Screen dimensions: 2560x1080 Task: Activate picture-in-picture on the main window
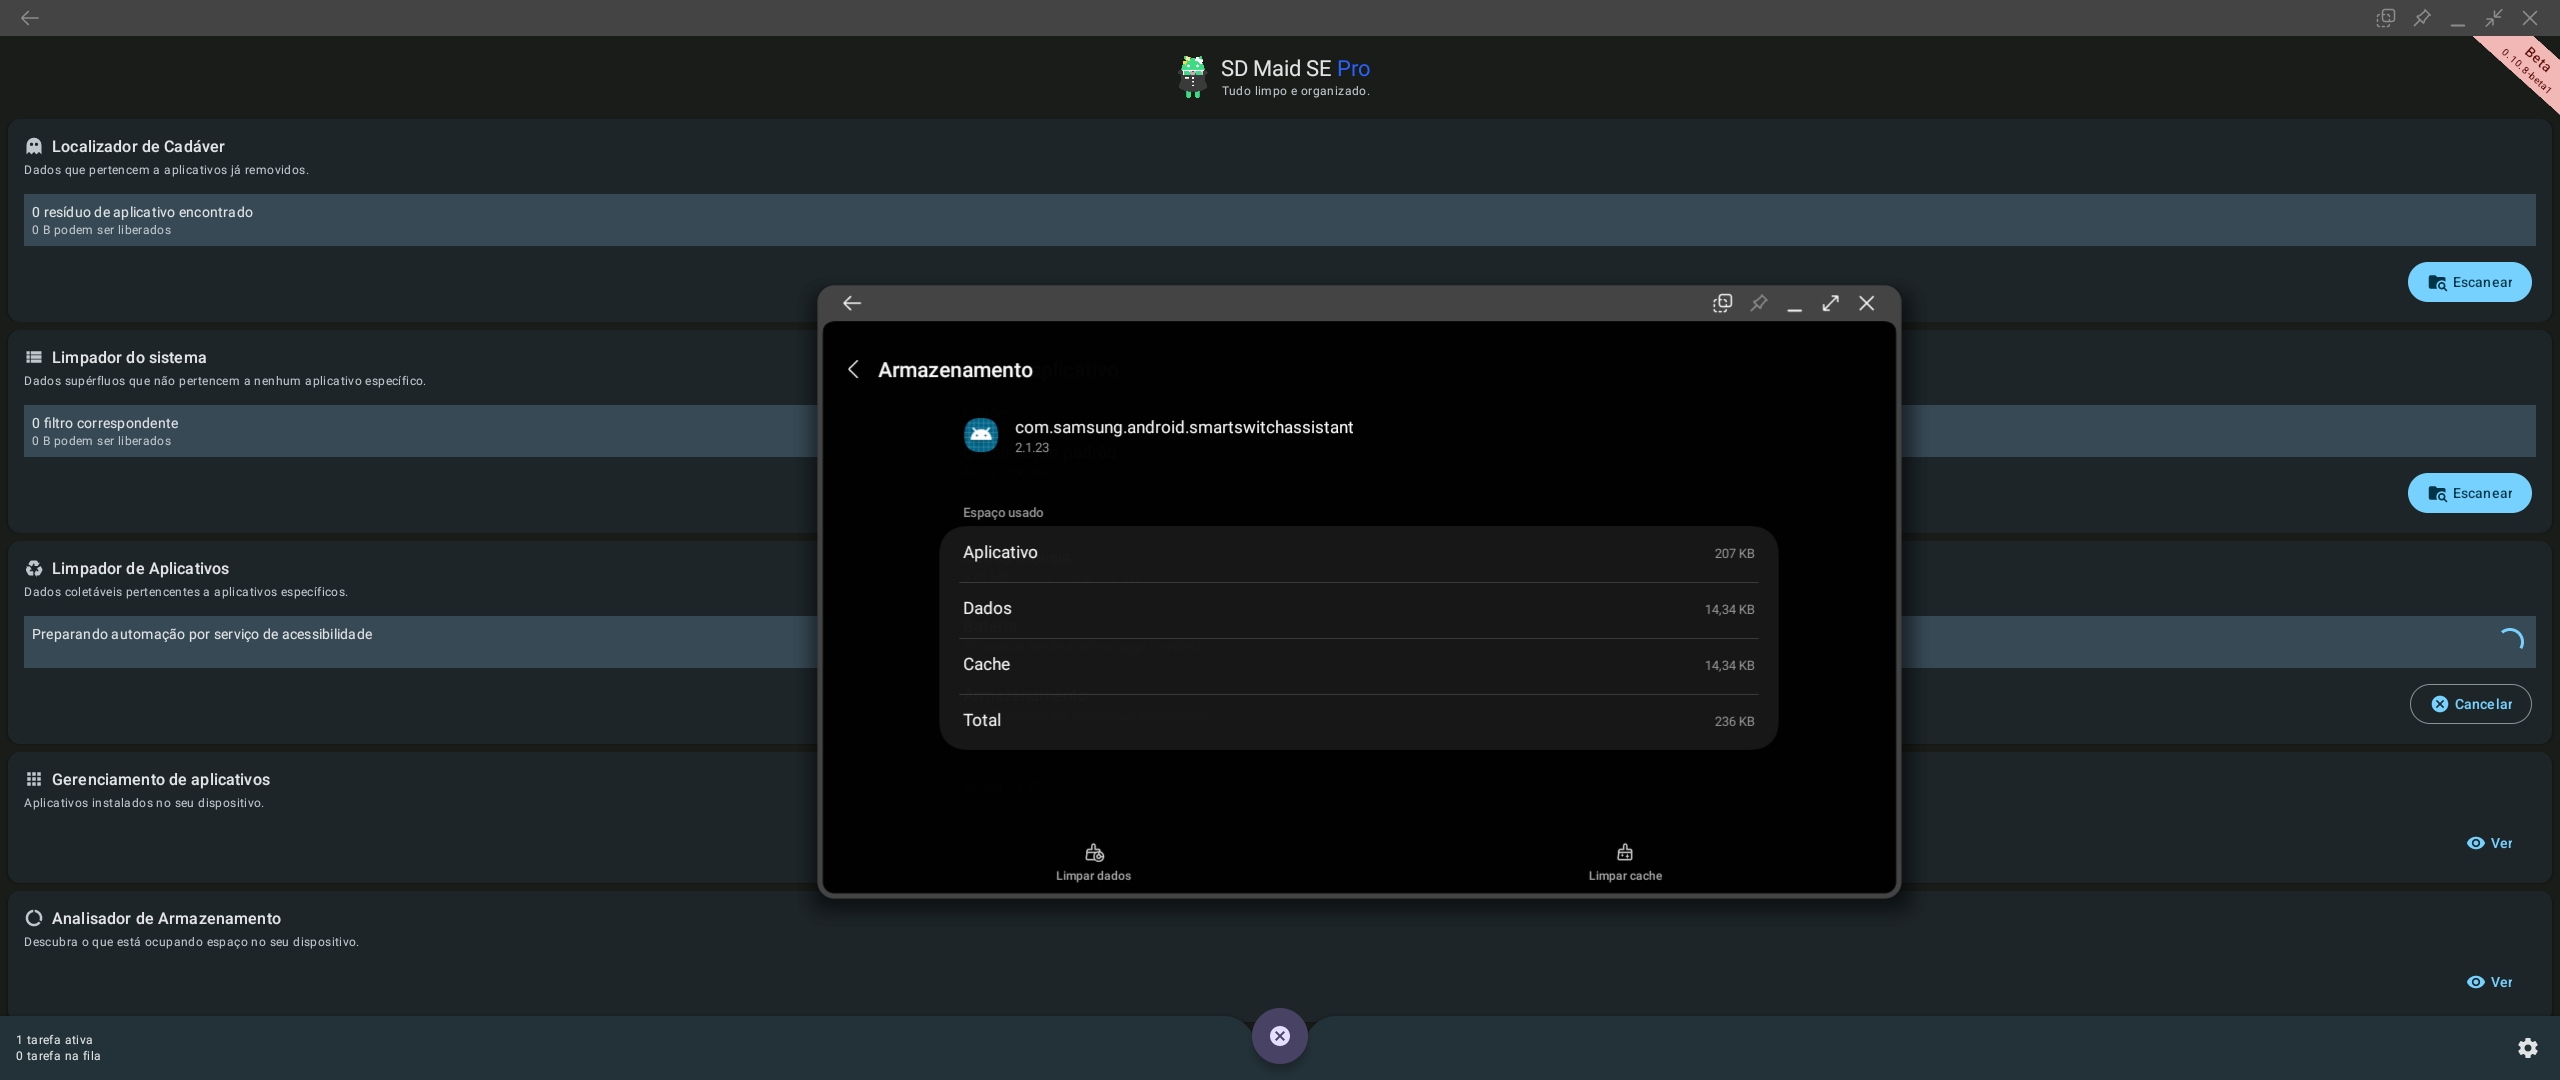coord(2385,17)
